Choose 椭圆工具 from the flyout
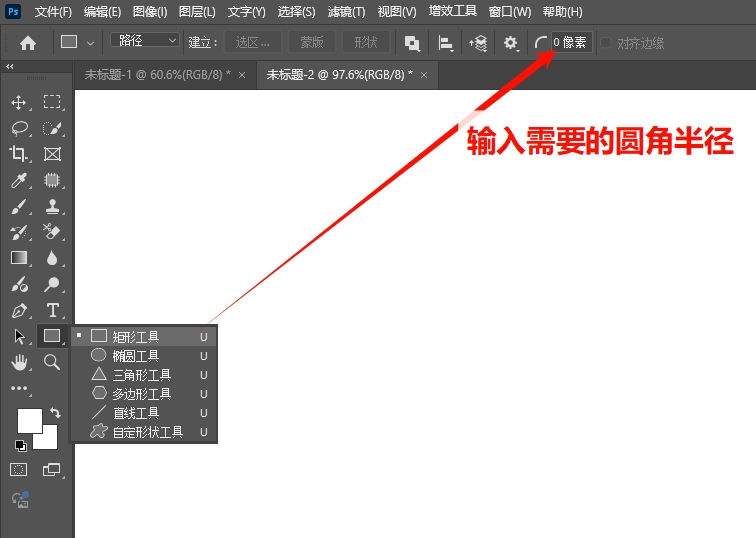Viewport: 756px width, 538px height. point(144,356)
